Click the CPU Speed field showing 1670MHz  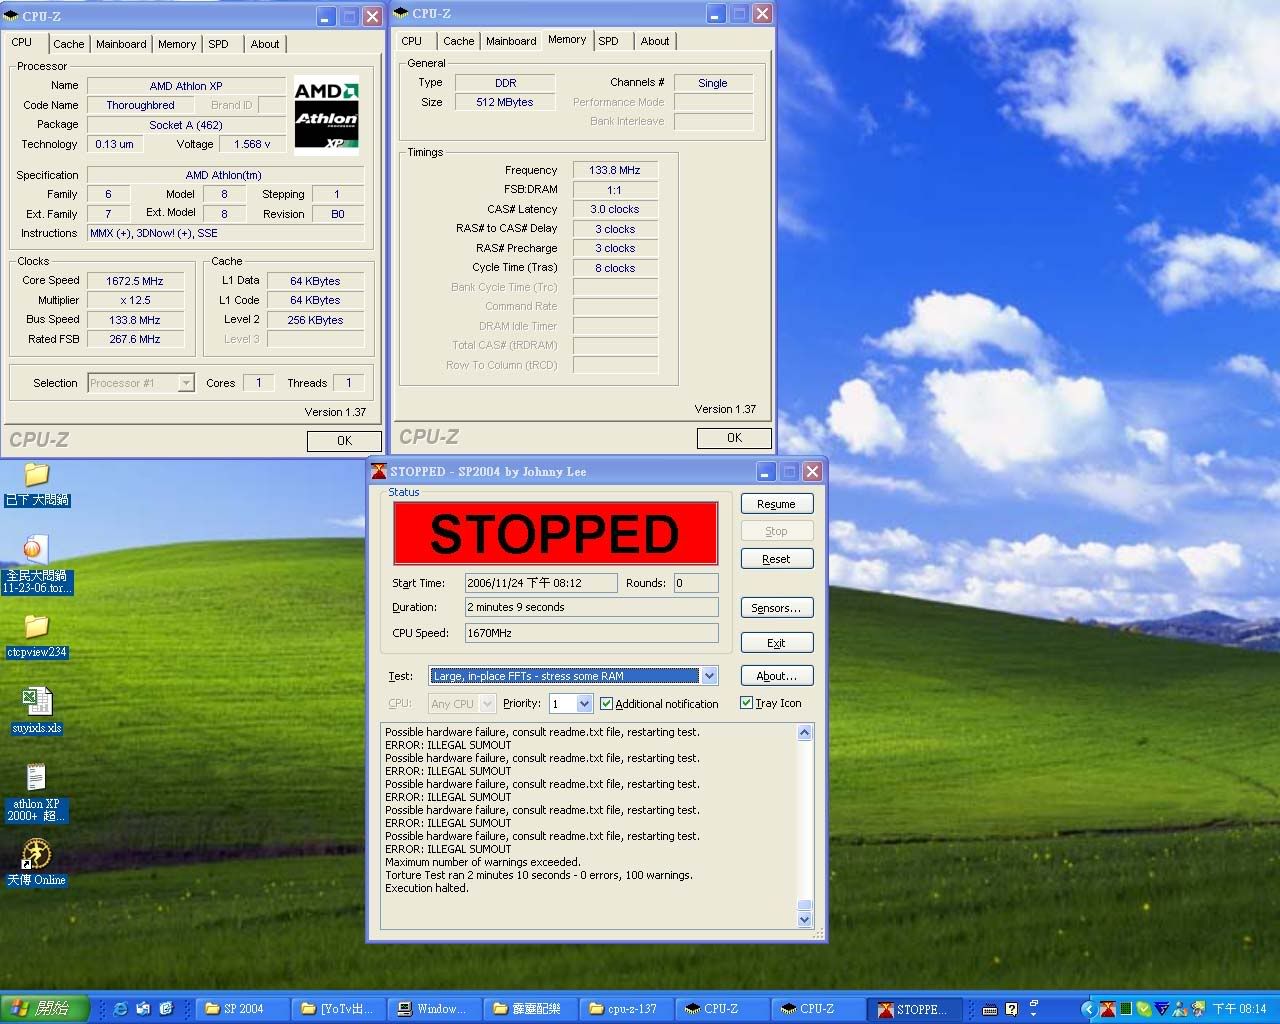591,633
